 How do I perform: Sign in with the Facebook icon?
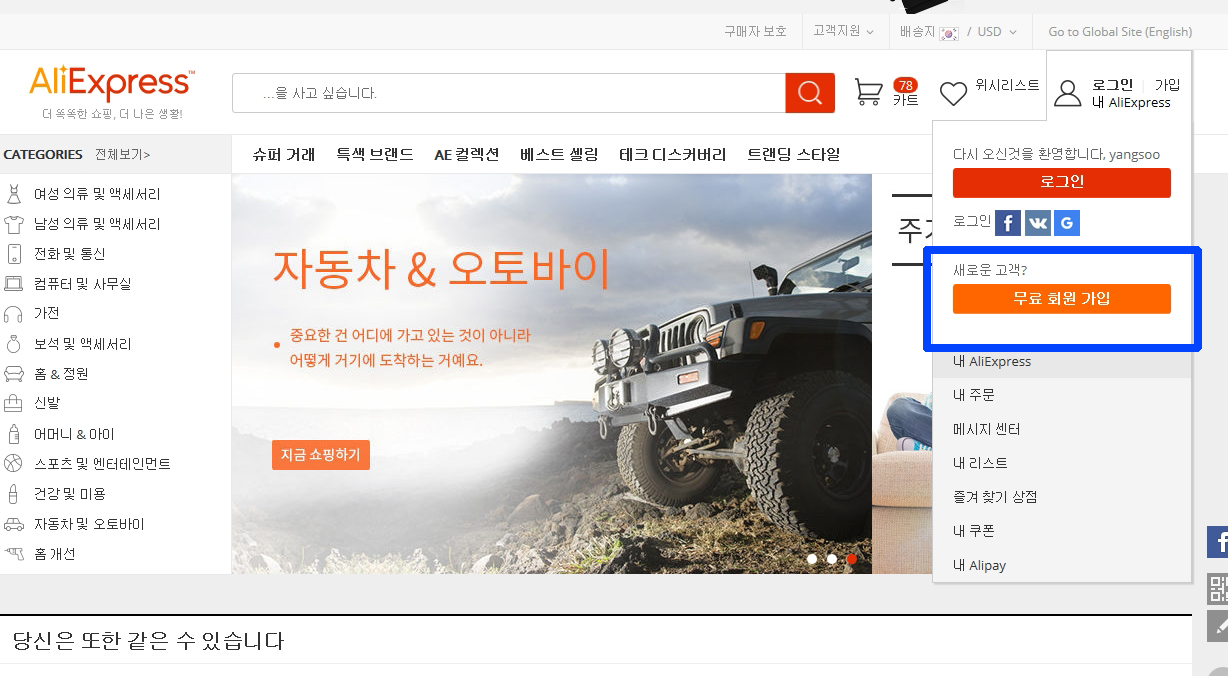tap(1008, 223)
